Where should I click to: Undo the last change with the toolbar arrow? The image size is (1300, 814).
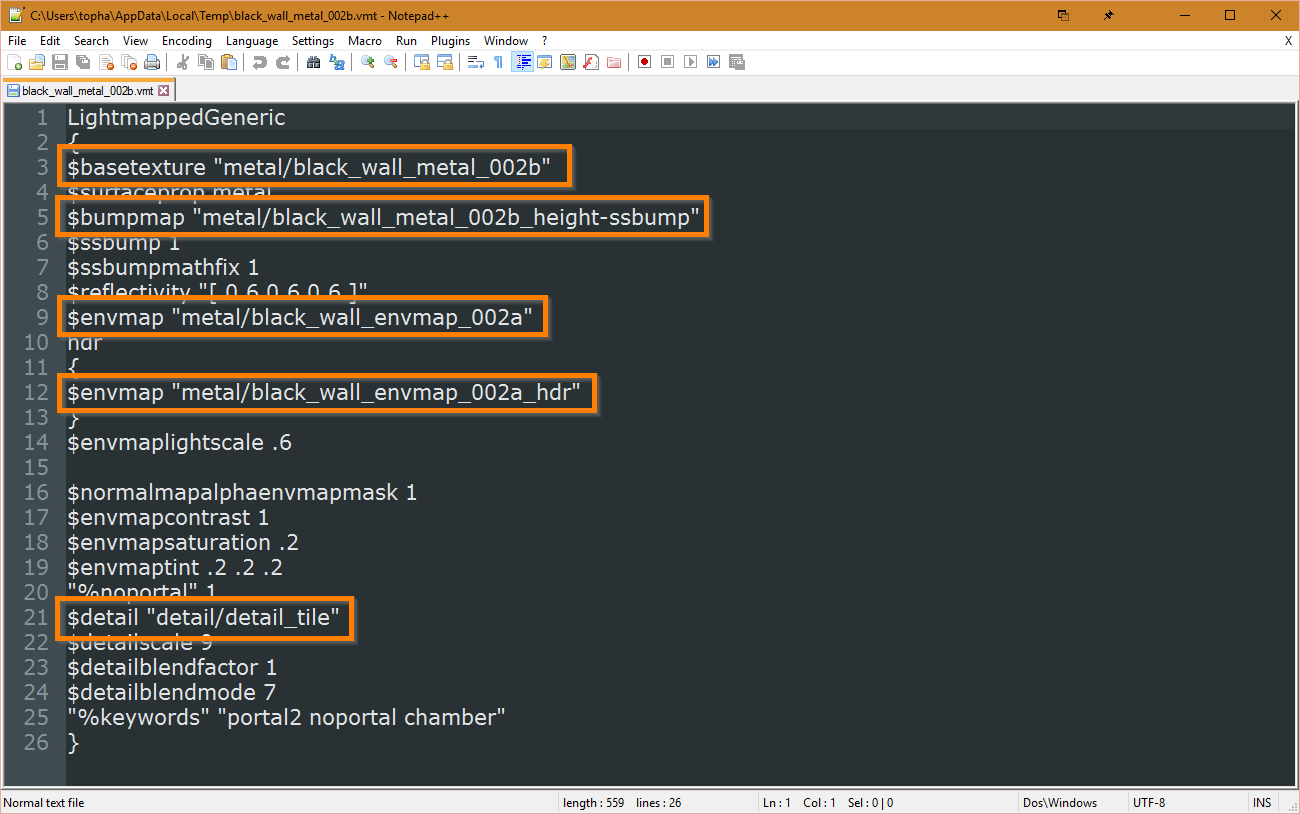coord(260,62)
